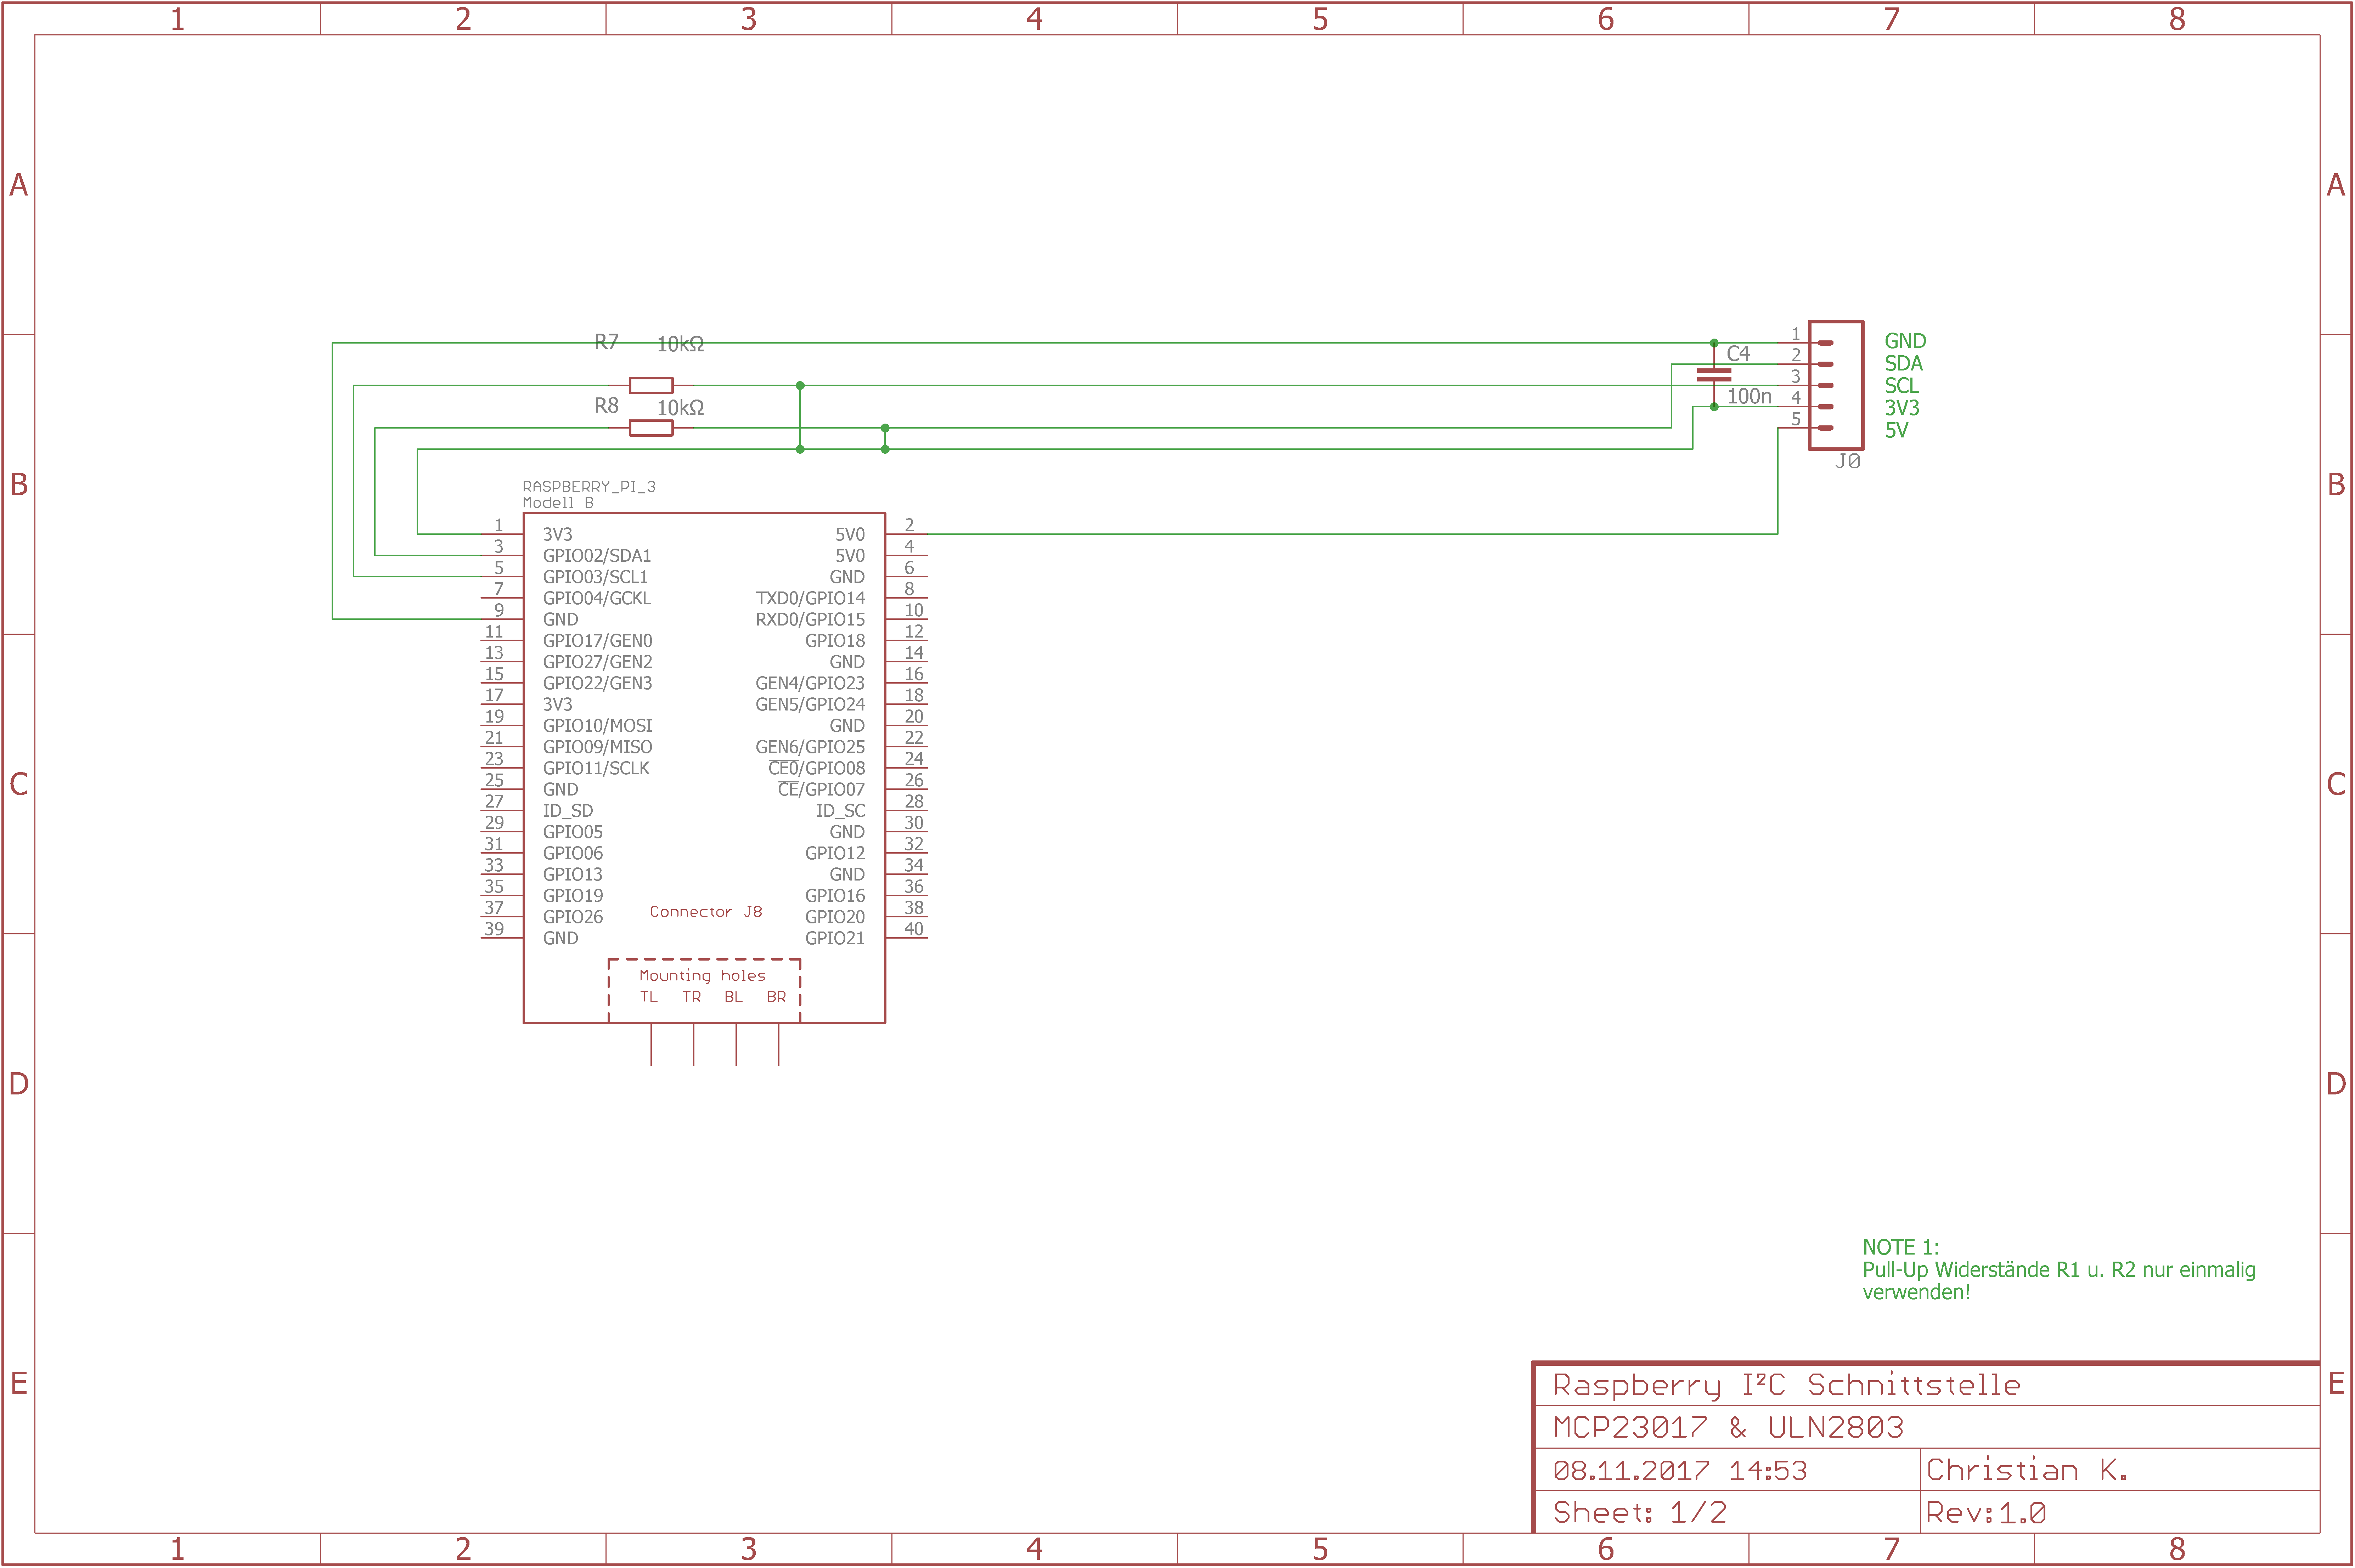Image resolution: width=2355 pixels, height=1568 pixels.
Task: Click the GPIO26 pin name
Action: (573, 917)
